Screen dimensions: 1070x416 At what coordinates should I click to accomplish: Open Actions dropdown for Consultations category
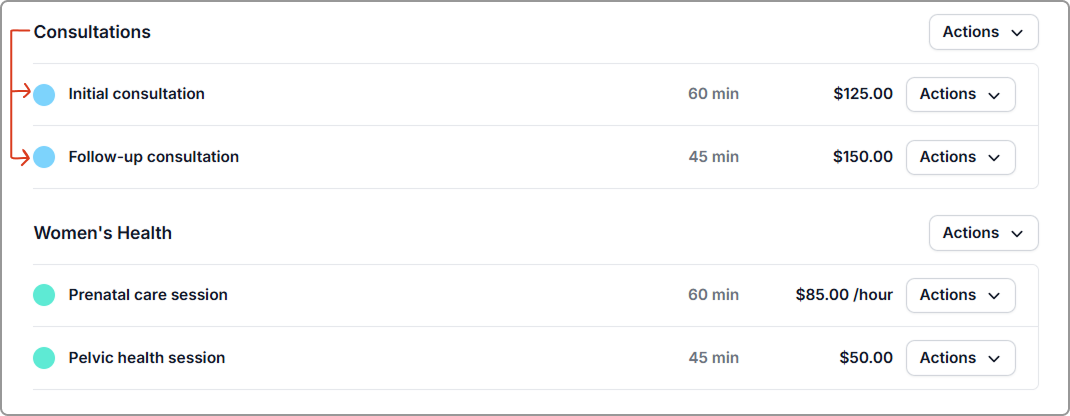click(x=983, y=32)
